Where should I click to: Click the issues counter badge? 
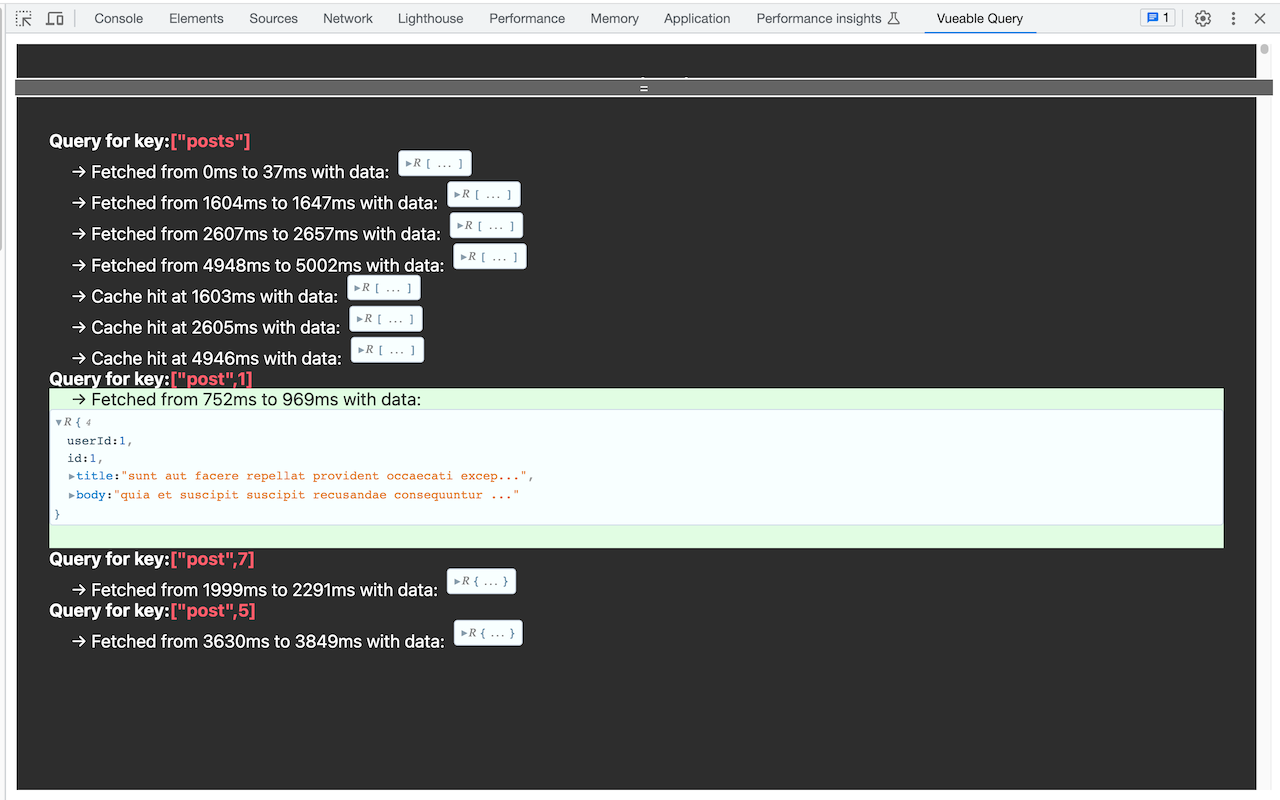click(1157, 18)
